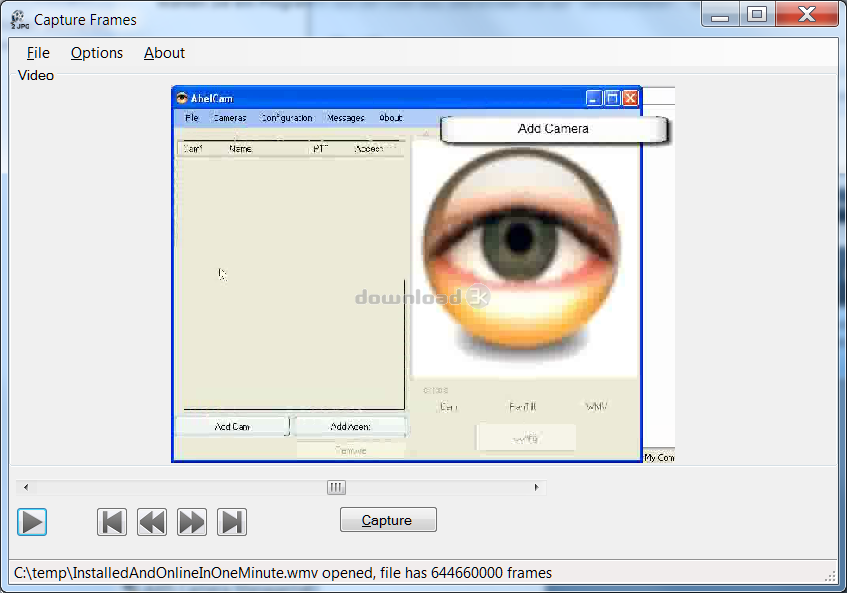Viewport: 847px width, 593px height.
Task: Open the File menu
Action: tap(38, 53)
